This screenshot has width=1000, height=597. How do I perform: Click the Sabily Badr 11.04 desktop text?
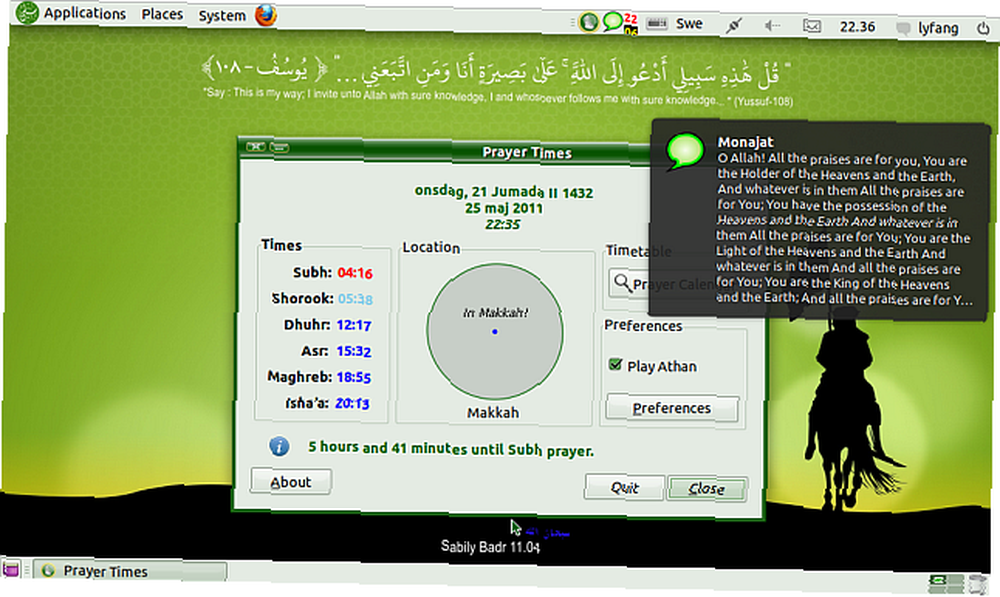[x=490, y=547]
